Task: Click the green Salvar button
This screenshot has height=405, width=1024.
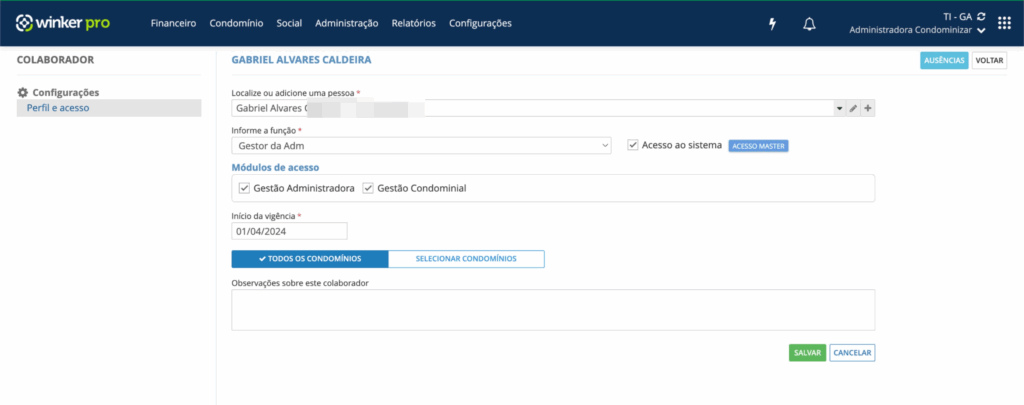Action: tap(807, 353)
